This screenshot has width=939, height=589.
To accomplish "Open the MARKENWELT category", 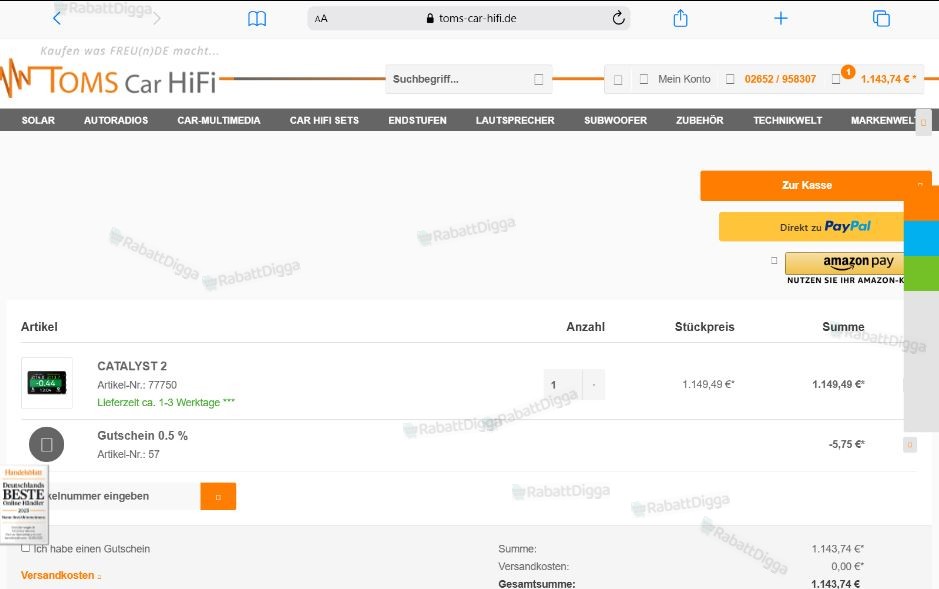I will click(x=883, y=120).
